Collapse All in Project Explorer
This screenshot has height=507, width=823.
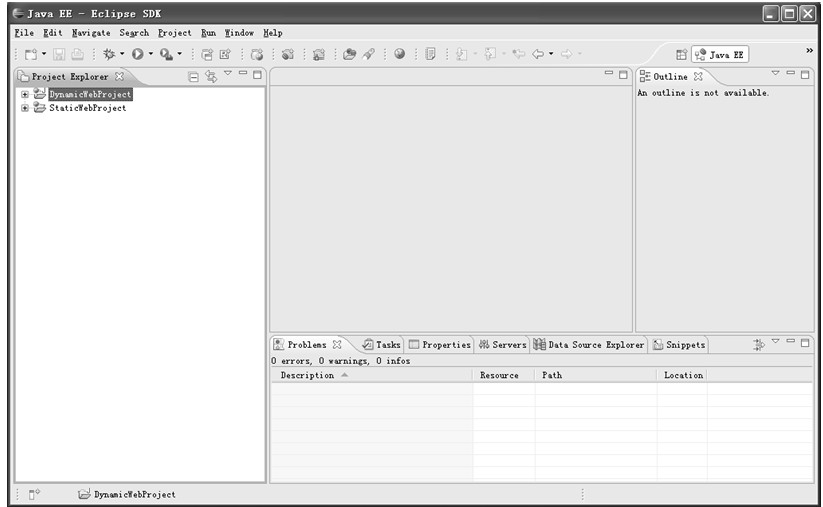(x=193, y=77)
